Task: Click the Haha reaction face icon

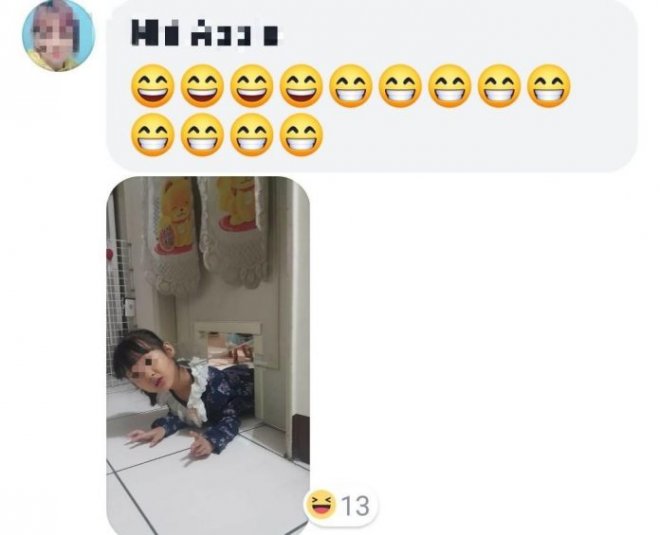Action: 320,504
